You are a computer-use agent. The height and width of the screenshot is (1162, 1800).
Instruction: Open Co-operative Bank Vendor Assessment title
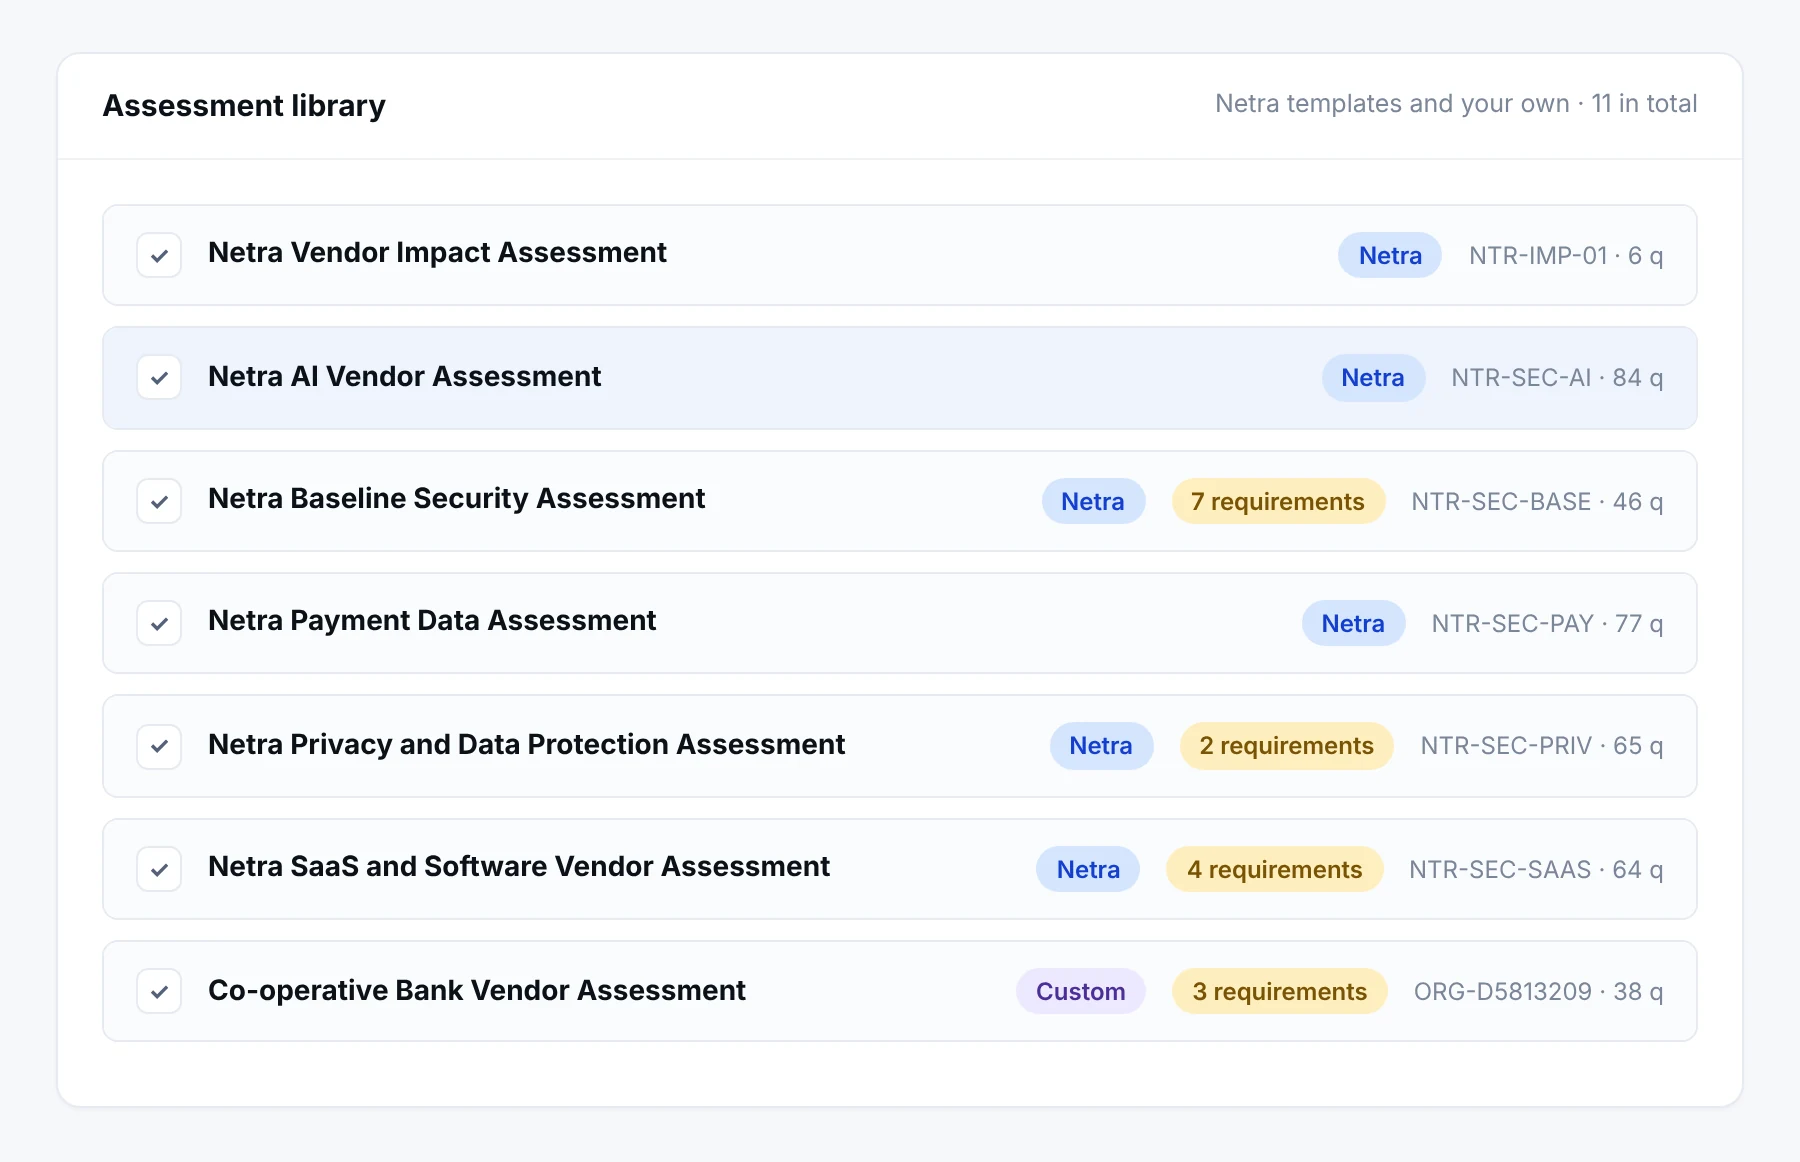coord(477,991)
